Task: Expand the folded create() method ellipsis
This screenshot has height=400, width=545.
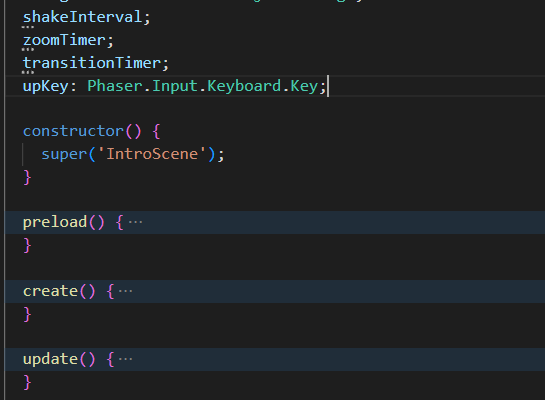Action: (125, 291)
